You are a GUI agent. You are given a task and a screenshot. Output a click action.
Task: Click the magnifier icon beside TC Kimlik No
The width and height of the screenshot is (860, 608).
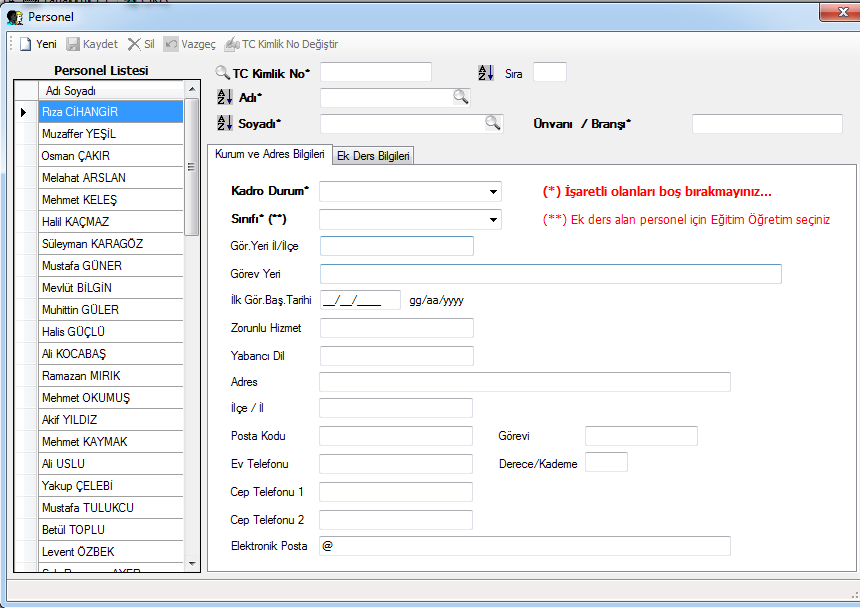222,73
